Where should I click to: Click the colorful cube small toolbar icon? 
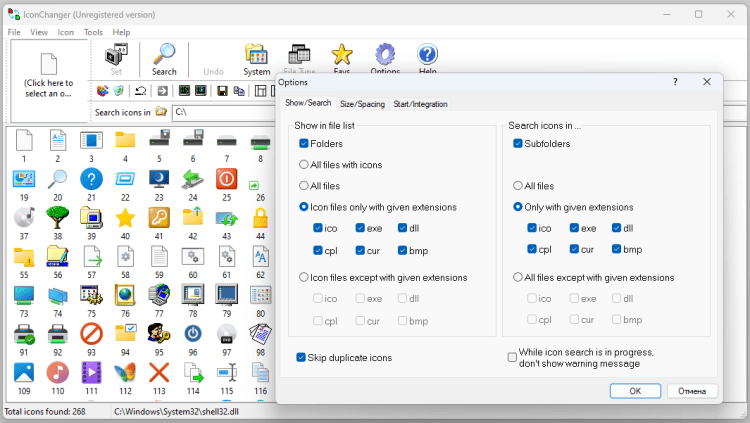pyautogui.click(x=102, y=90)
